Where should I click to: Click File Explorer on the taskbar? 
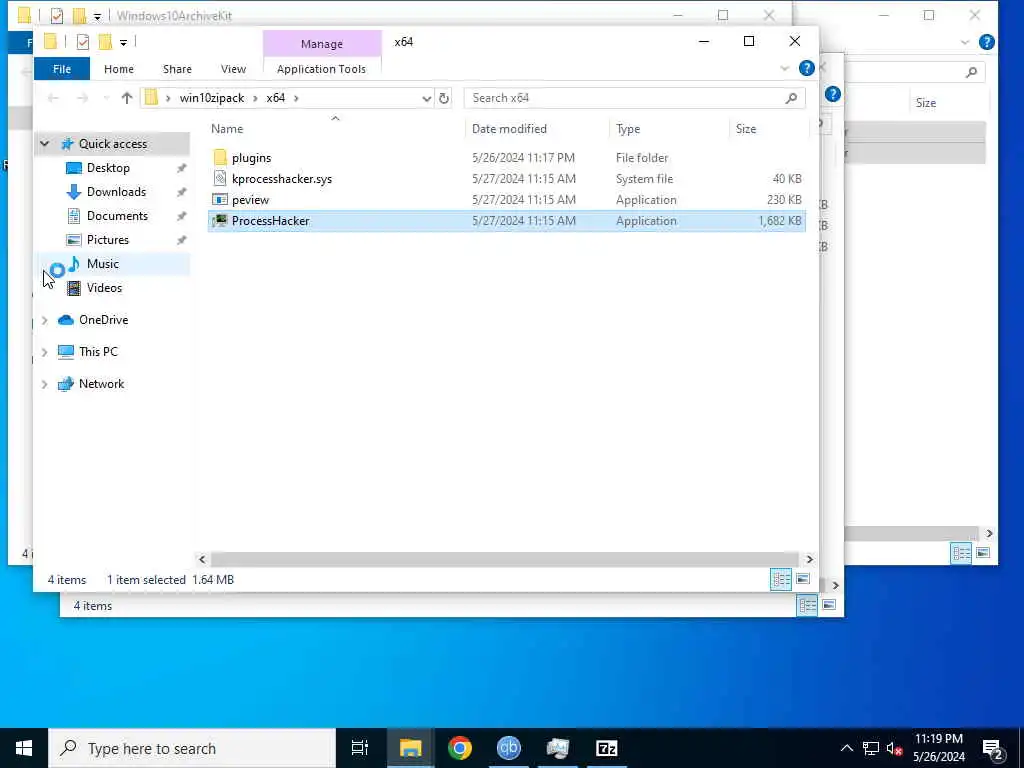click(411, 748)
